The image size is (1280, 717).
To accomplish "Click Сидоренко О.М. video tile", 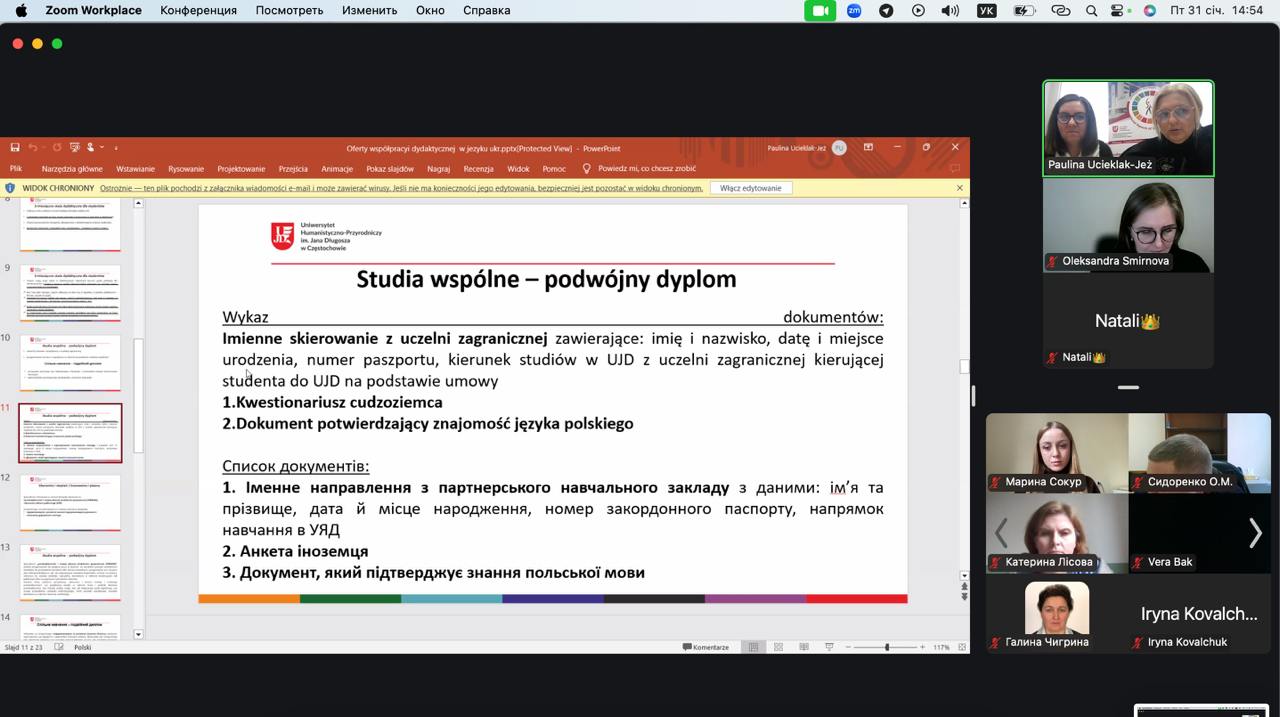I will (1200, 453).
